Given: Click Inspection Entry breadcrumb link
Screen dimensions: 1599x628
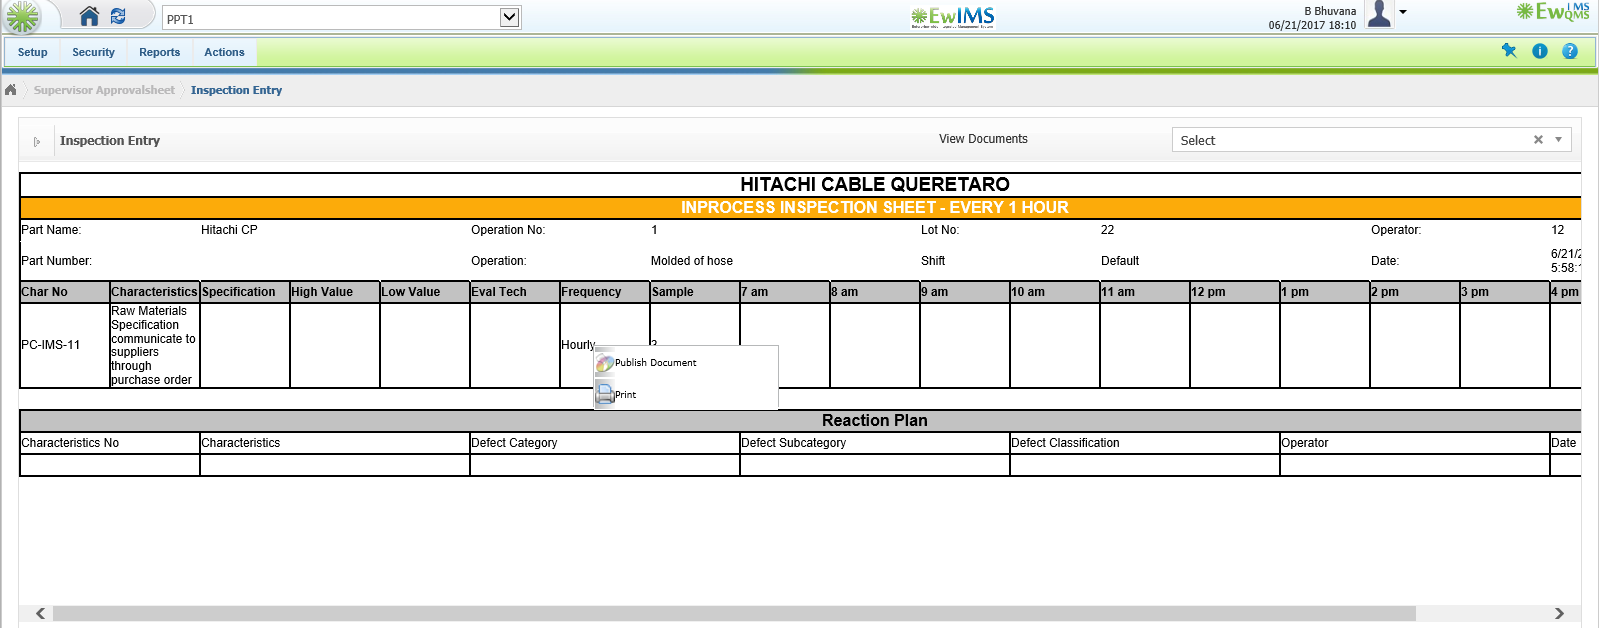Looking at the screenshot, I should (236, 90).
